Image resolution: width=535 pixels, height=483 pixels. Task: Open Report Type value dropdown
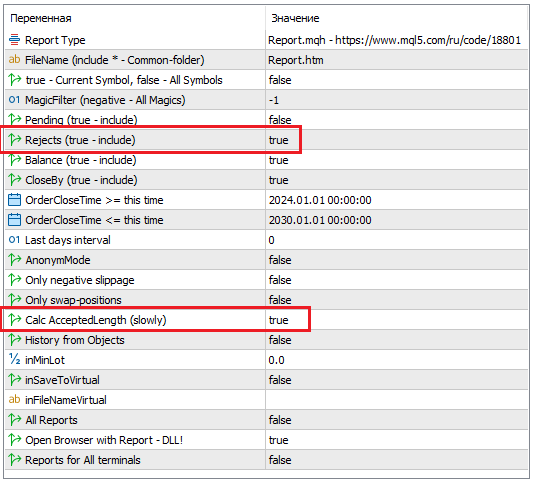coord(396,40)
